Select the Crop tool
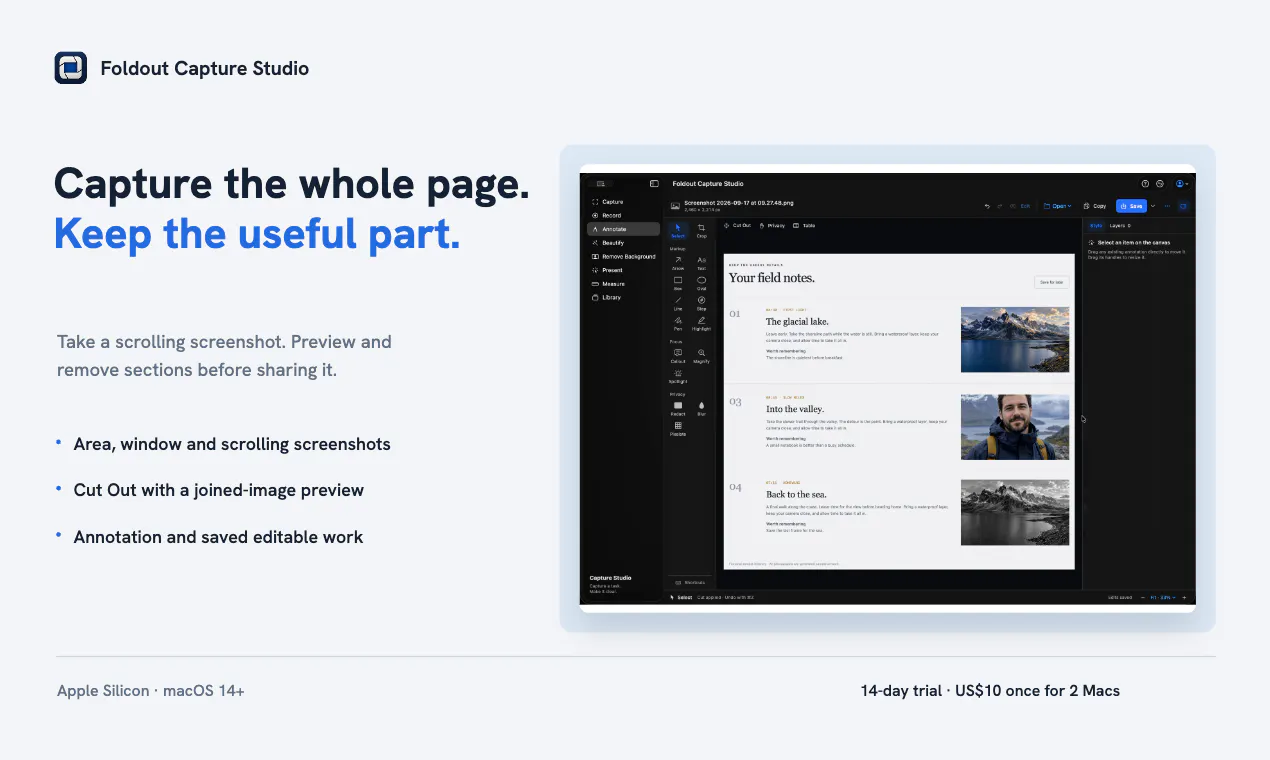Screen dimensions: 1270x760 pyautogui.click(x=701, y=231)
